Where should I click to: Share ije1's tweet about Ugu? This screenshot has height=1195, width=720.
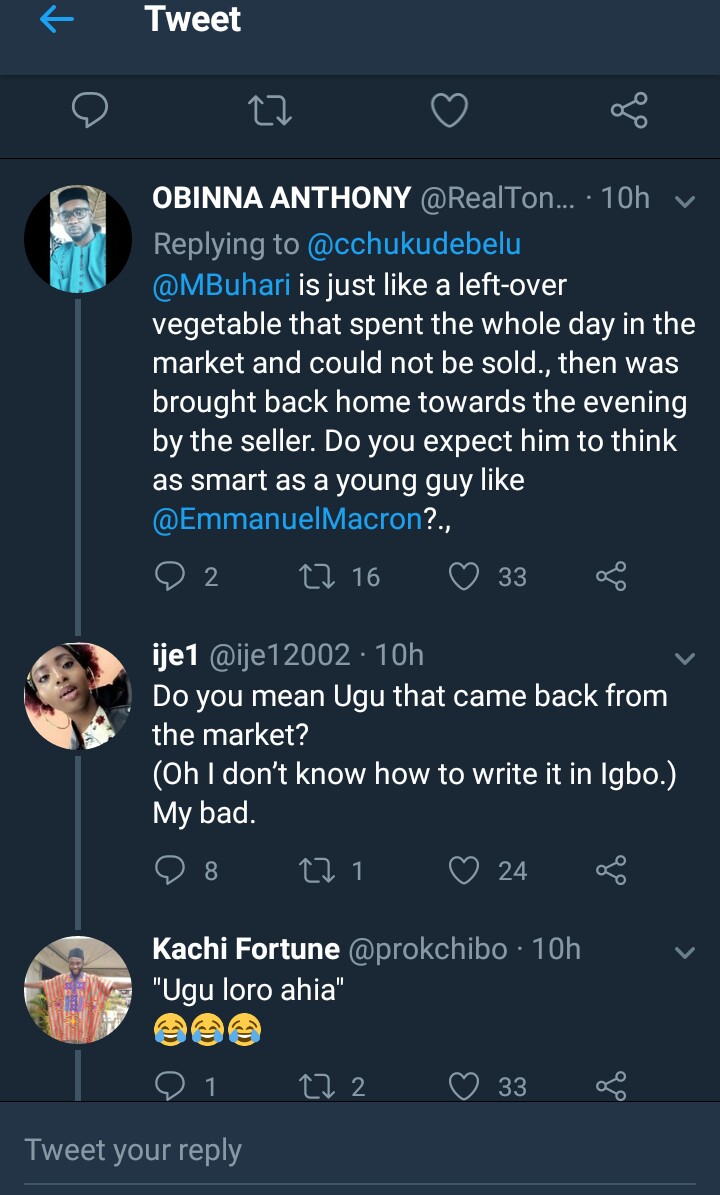point(611,871)
